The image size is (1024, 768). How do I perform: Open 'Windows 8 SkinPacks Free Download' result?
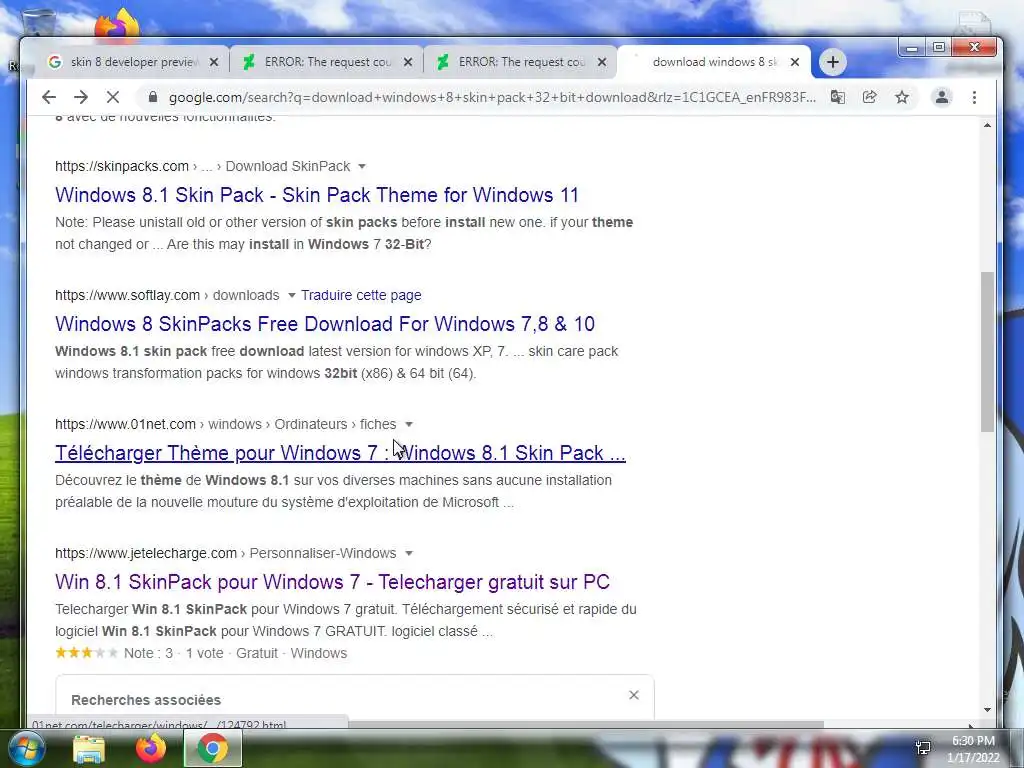click(325, 324)
